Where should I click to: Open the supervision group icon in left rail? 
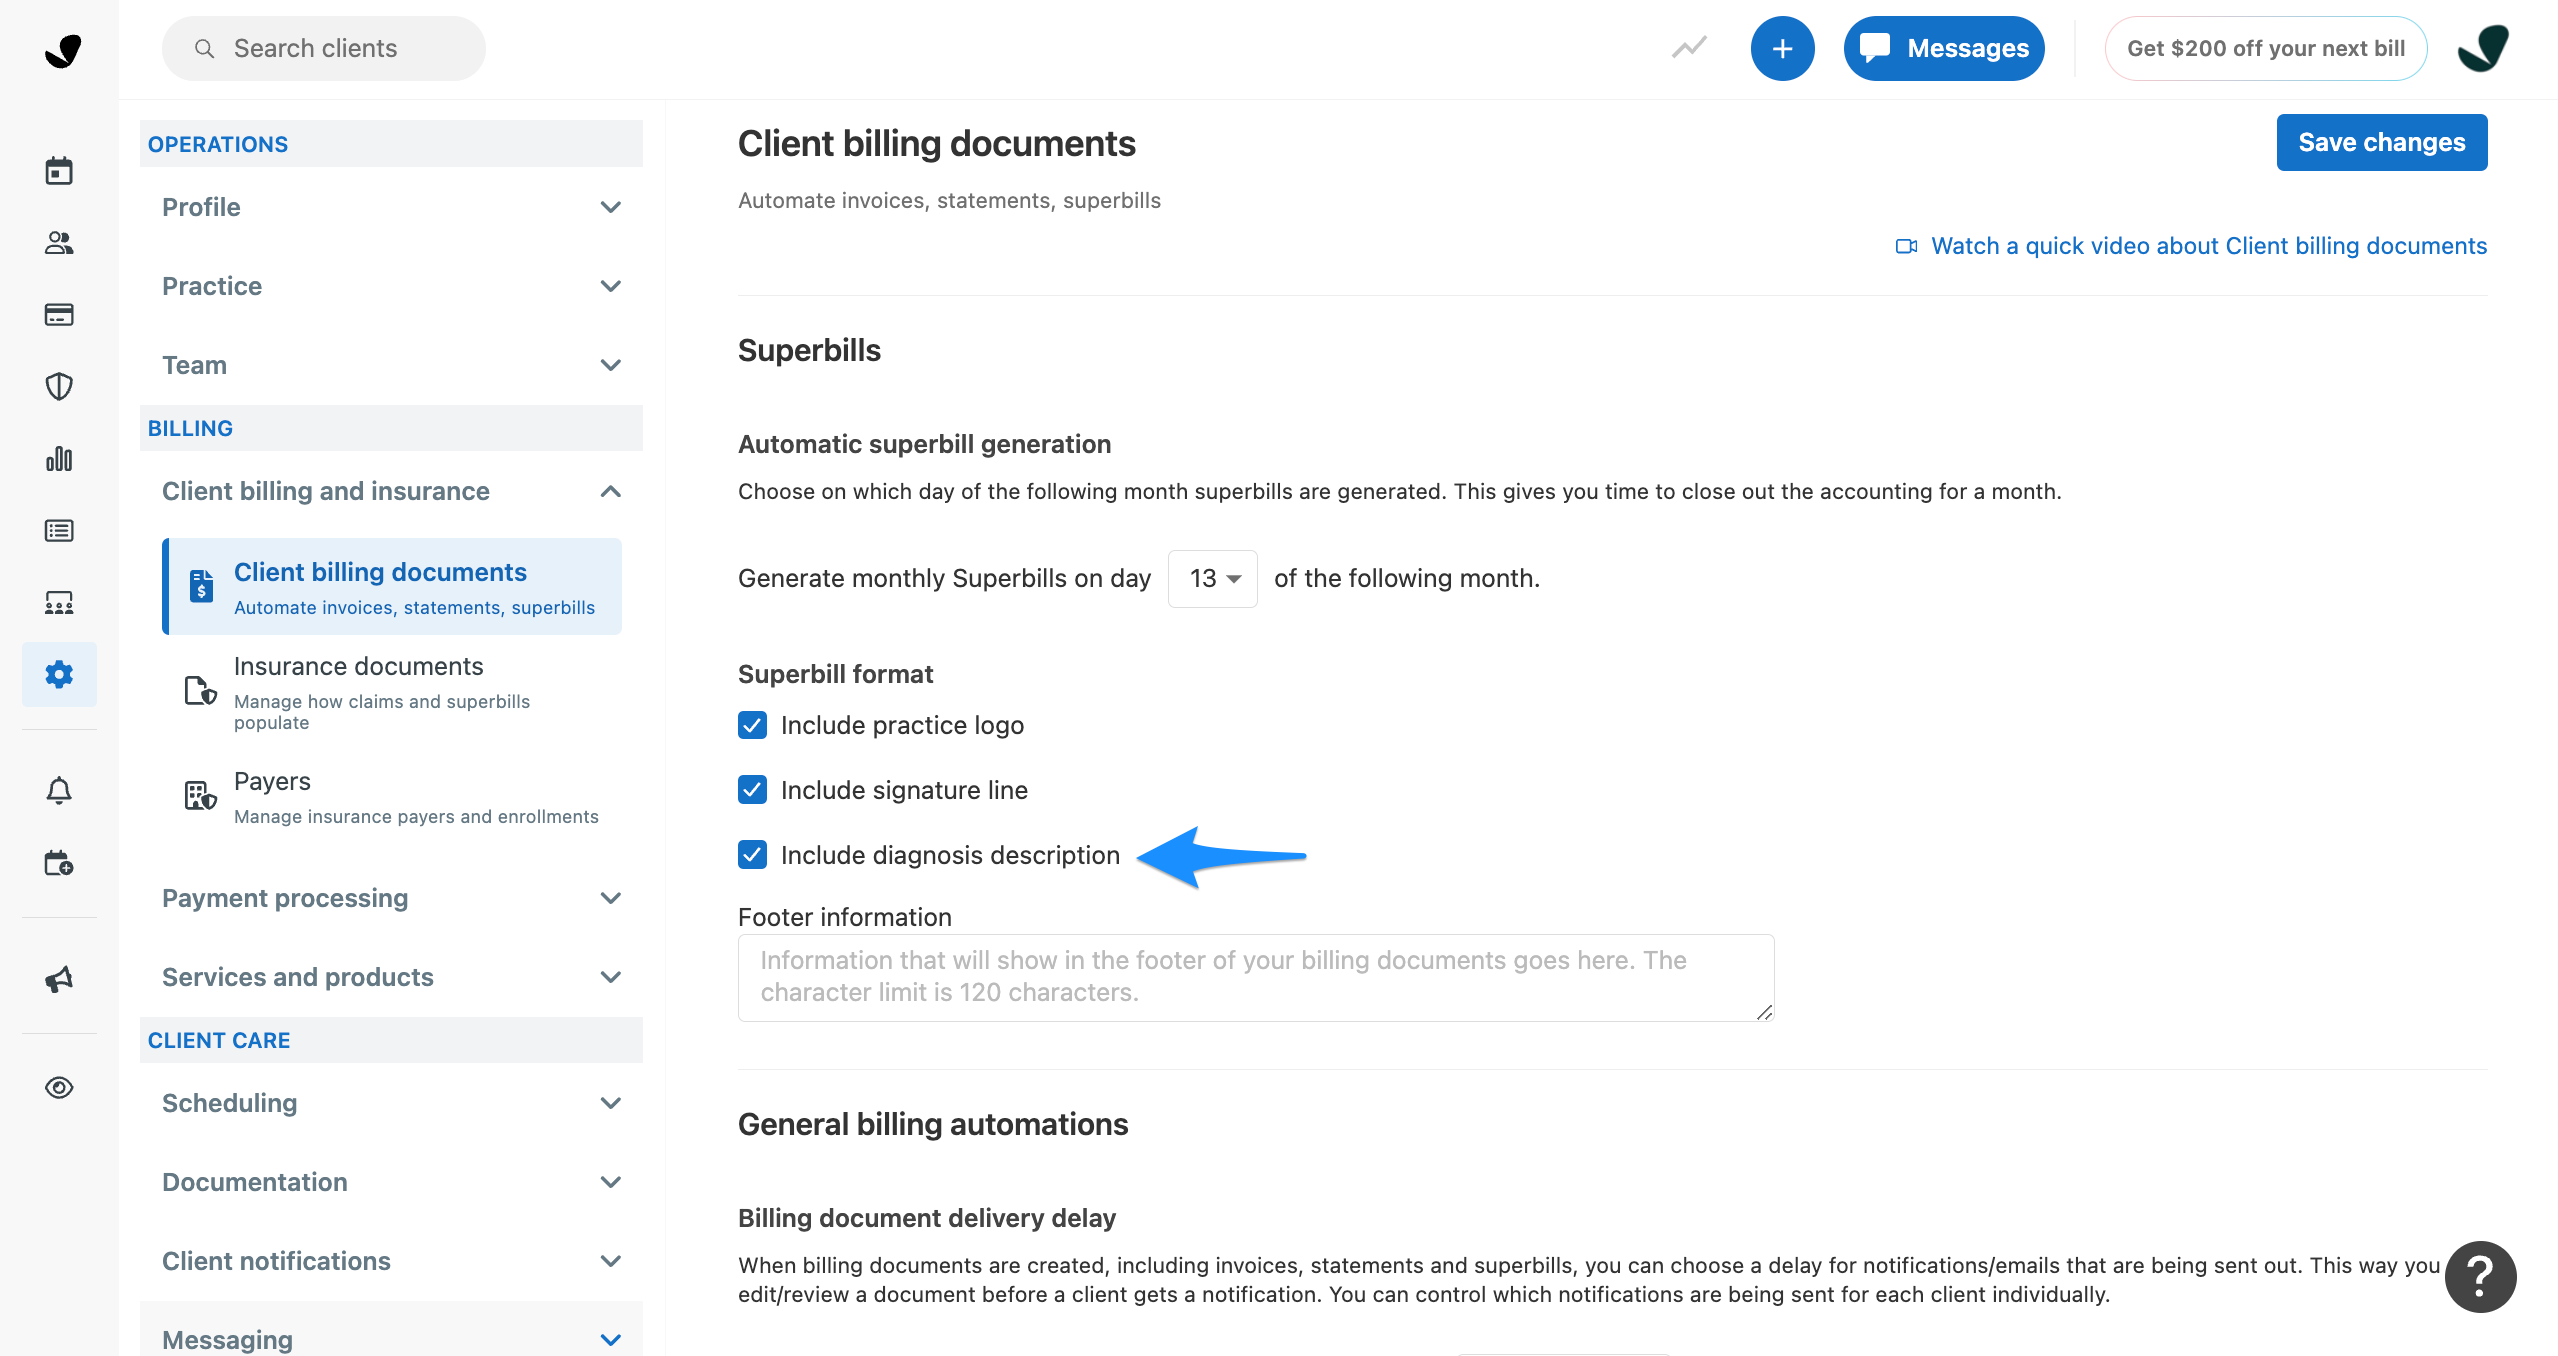point(59,603)
